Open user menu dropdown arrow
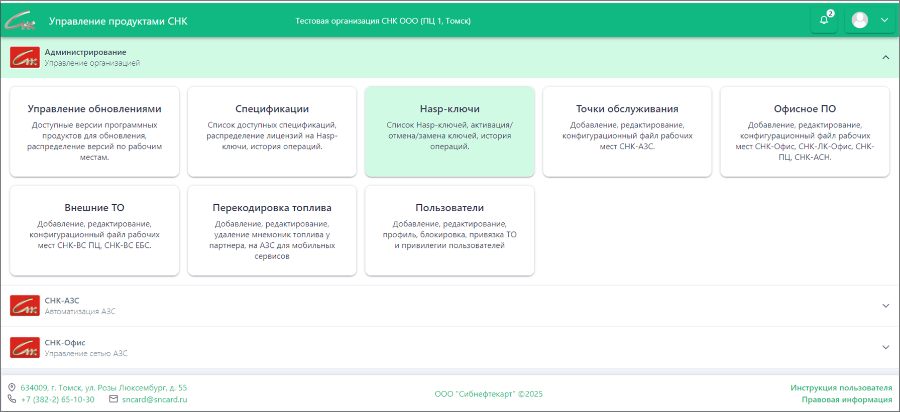 (883, 20)
